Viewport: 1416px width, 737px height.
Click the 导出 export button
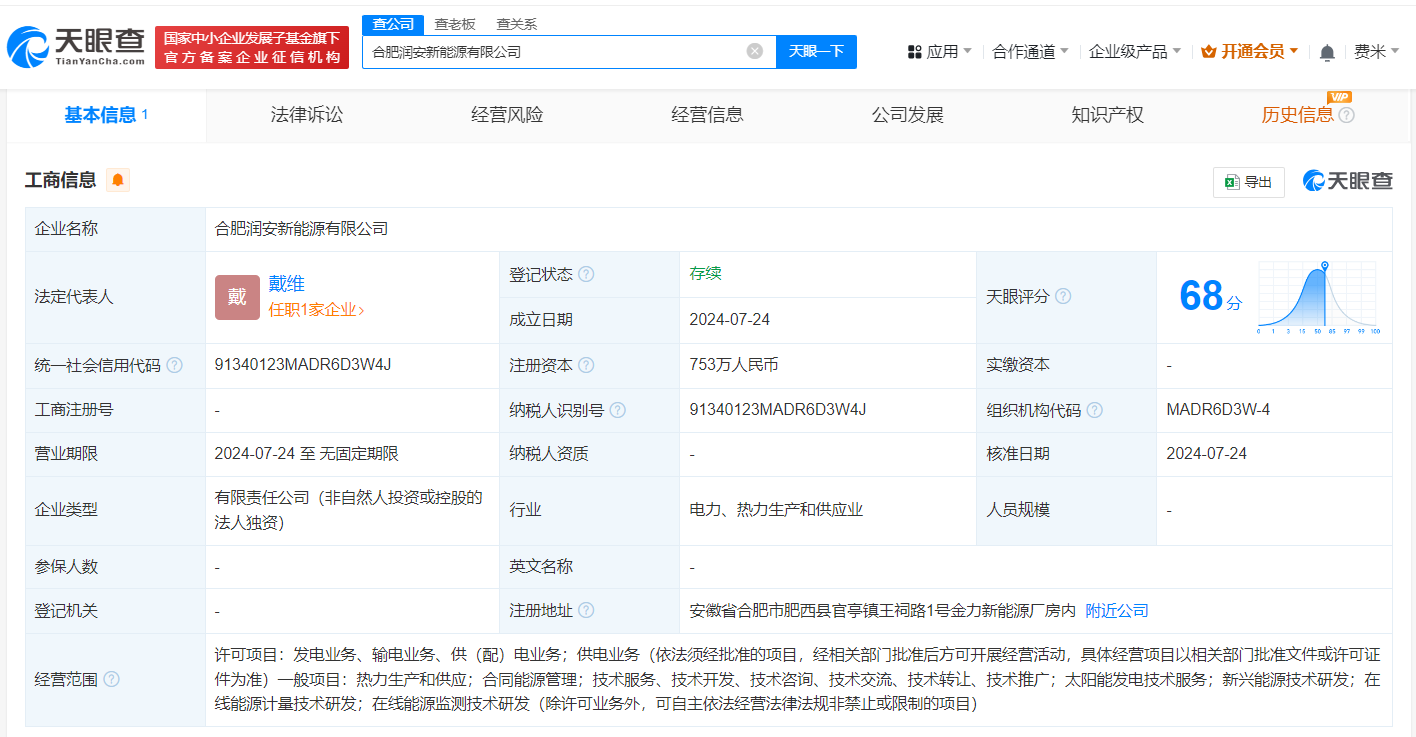click(x=1248, y=181)
